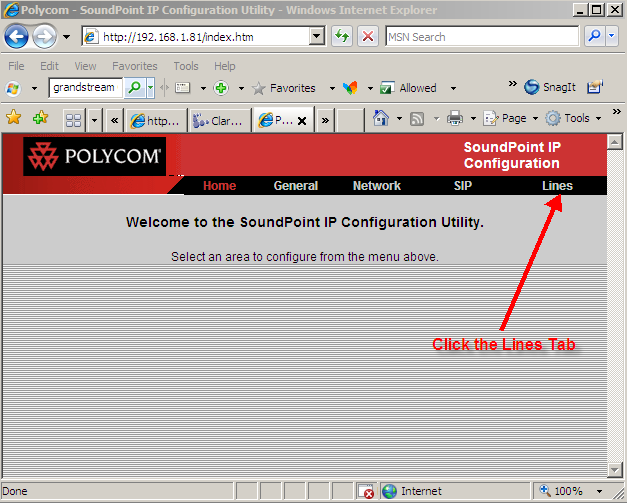The image size is (627, 503).
Task: Click the scroll tabs right chevron
Action: point(325,120)
